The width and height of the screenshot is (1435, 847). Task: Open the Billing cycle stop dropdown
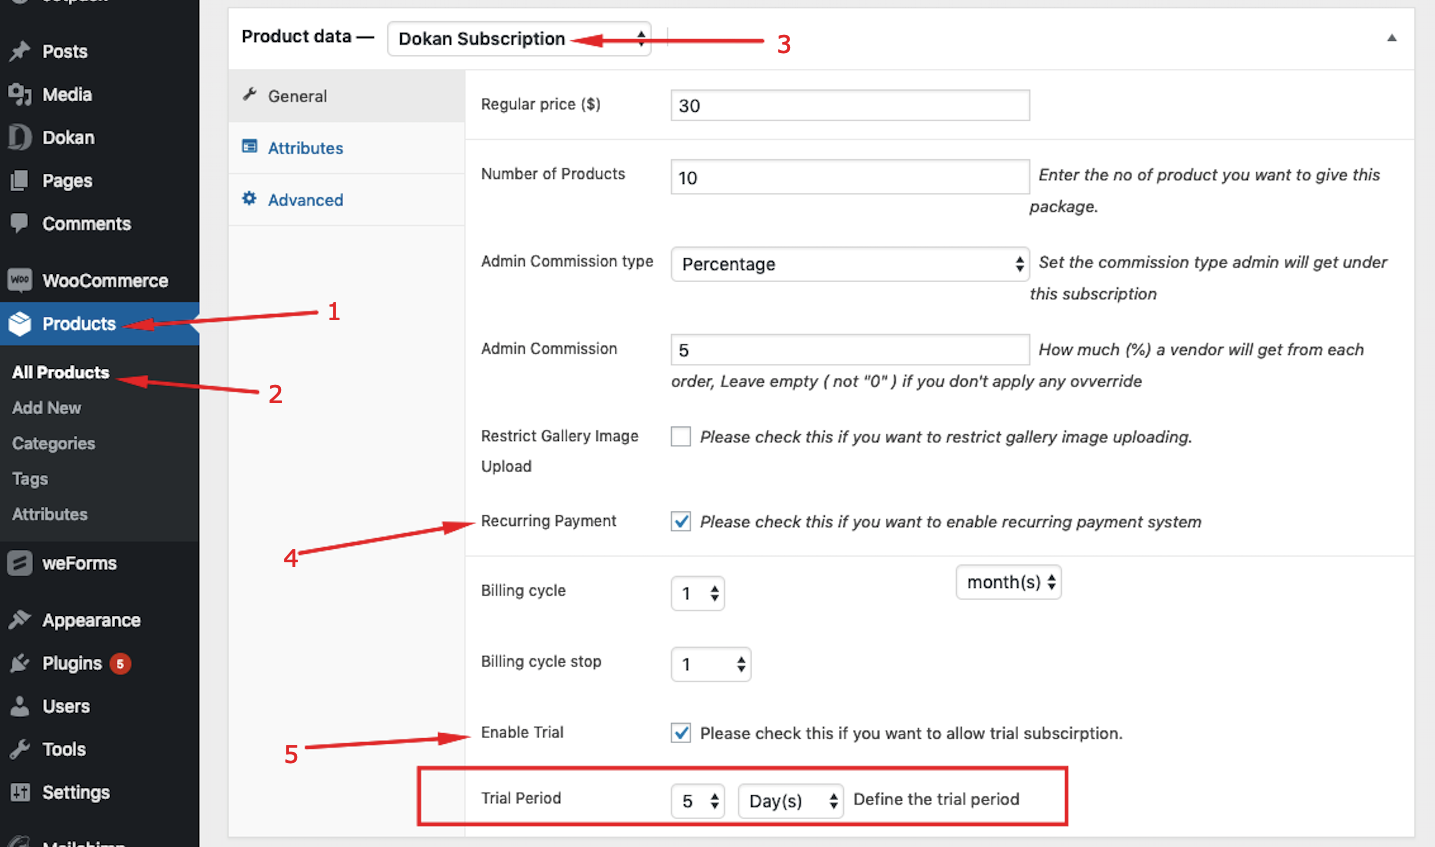tap(711, 665)
